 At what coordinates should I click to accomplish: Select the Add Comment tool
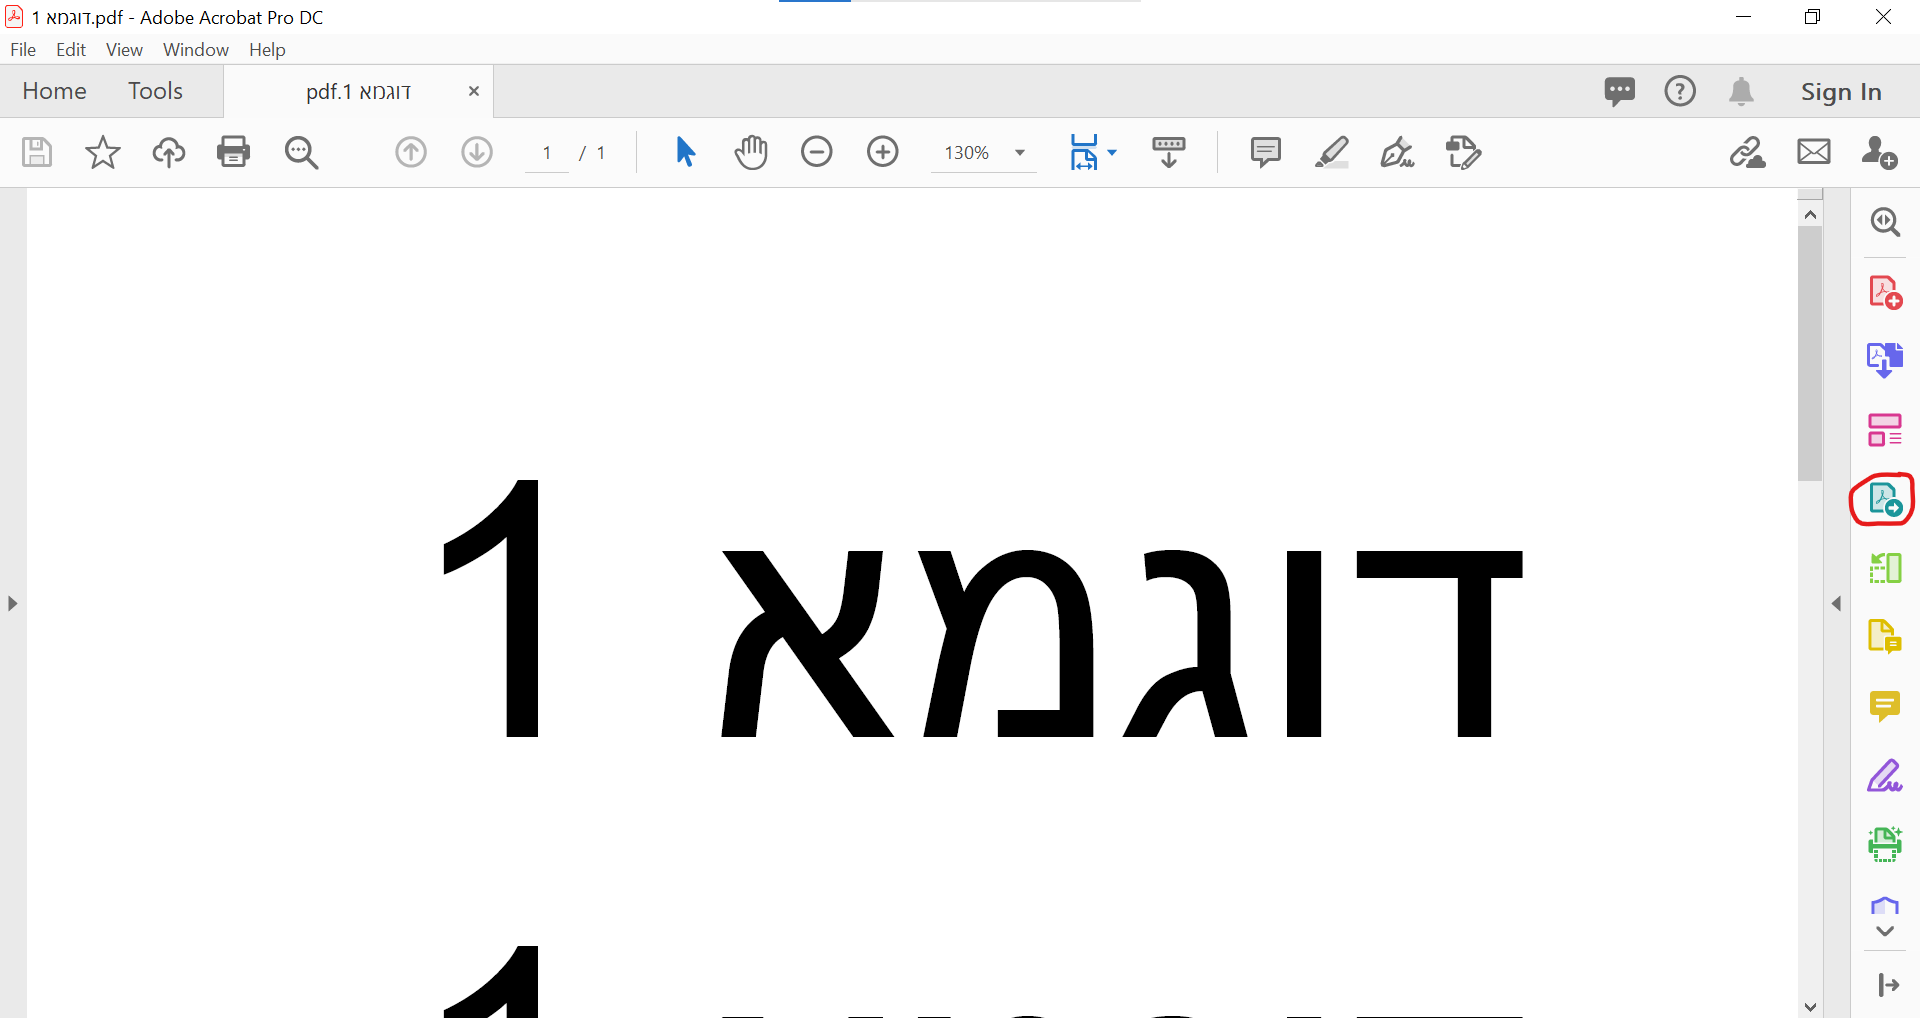tap(1265, 152)
